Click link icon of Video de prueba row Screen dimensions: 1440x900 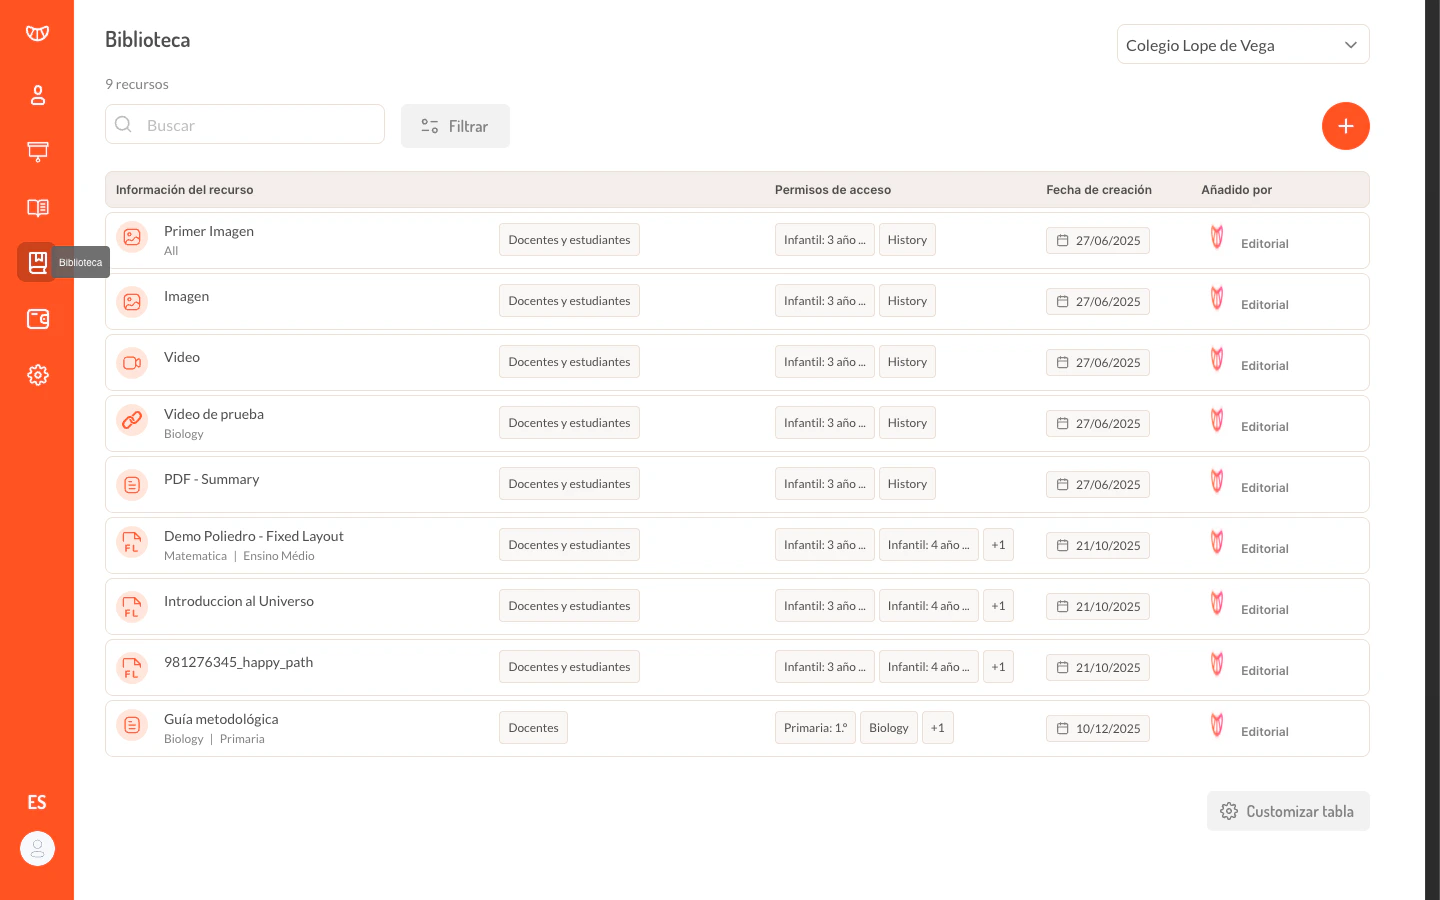pos(132,420)
